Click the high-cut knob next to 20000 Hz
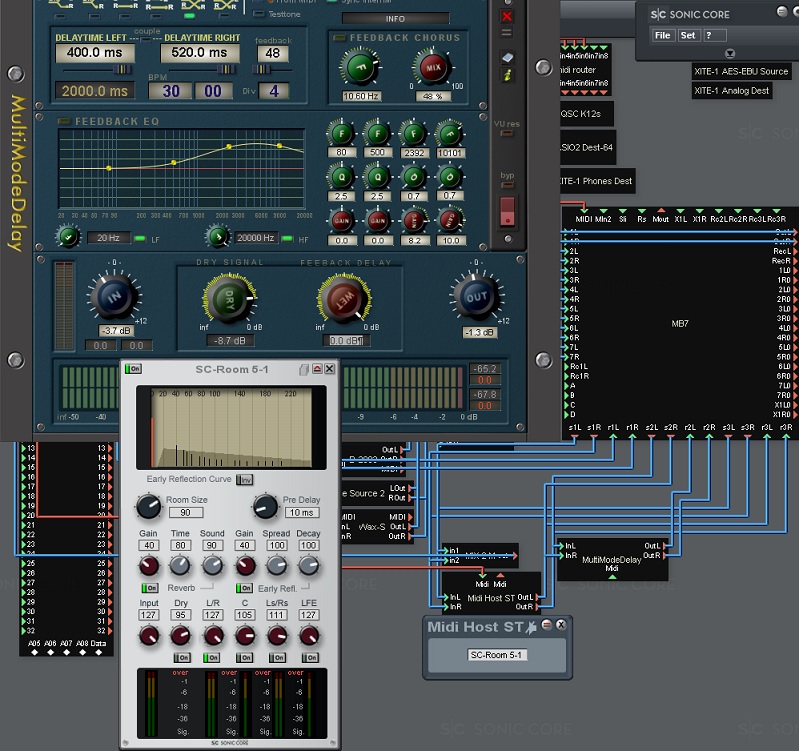Viewport: 799px width, 751px height. coord(218,236)
